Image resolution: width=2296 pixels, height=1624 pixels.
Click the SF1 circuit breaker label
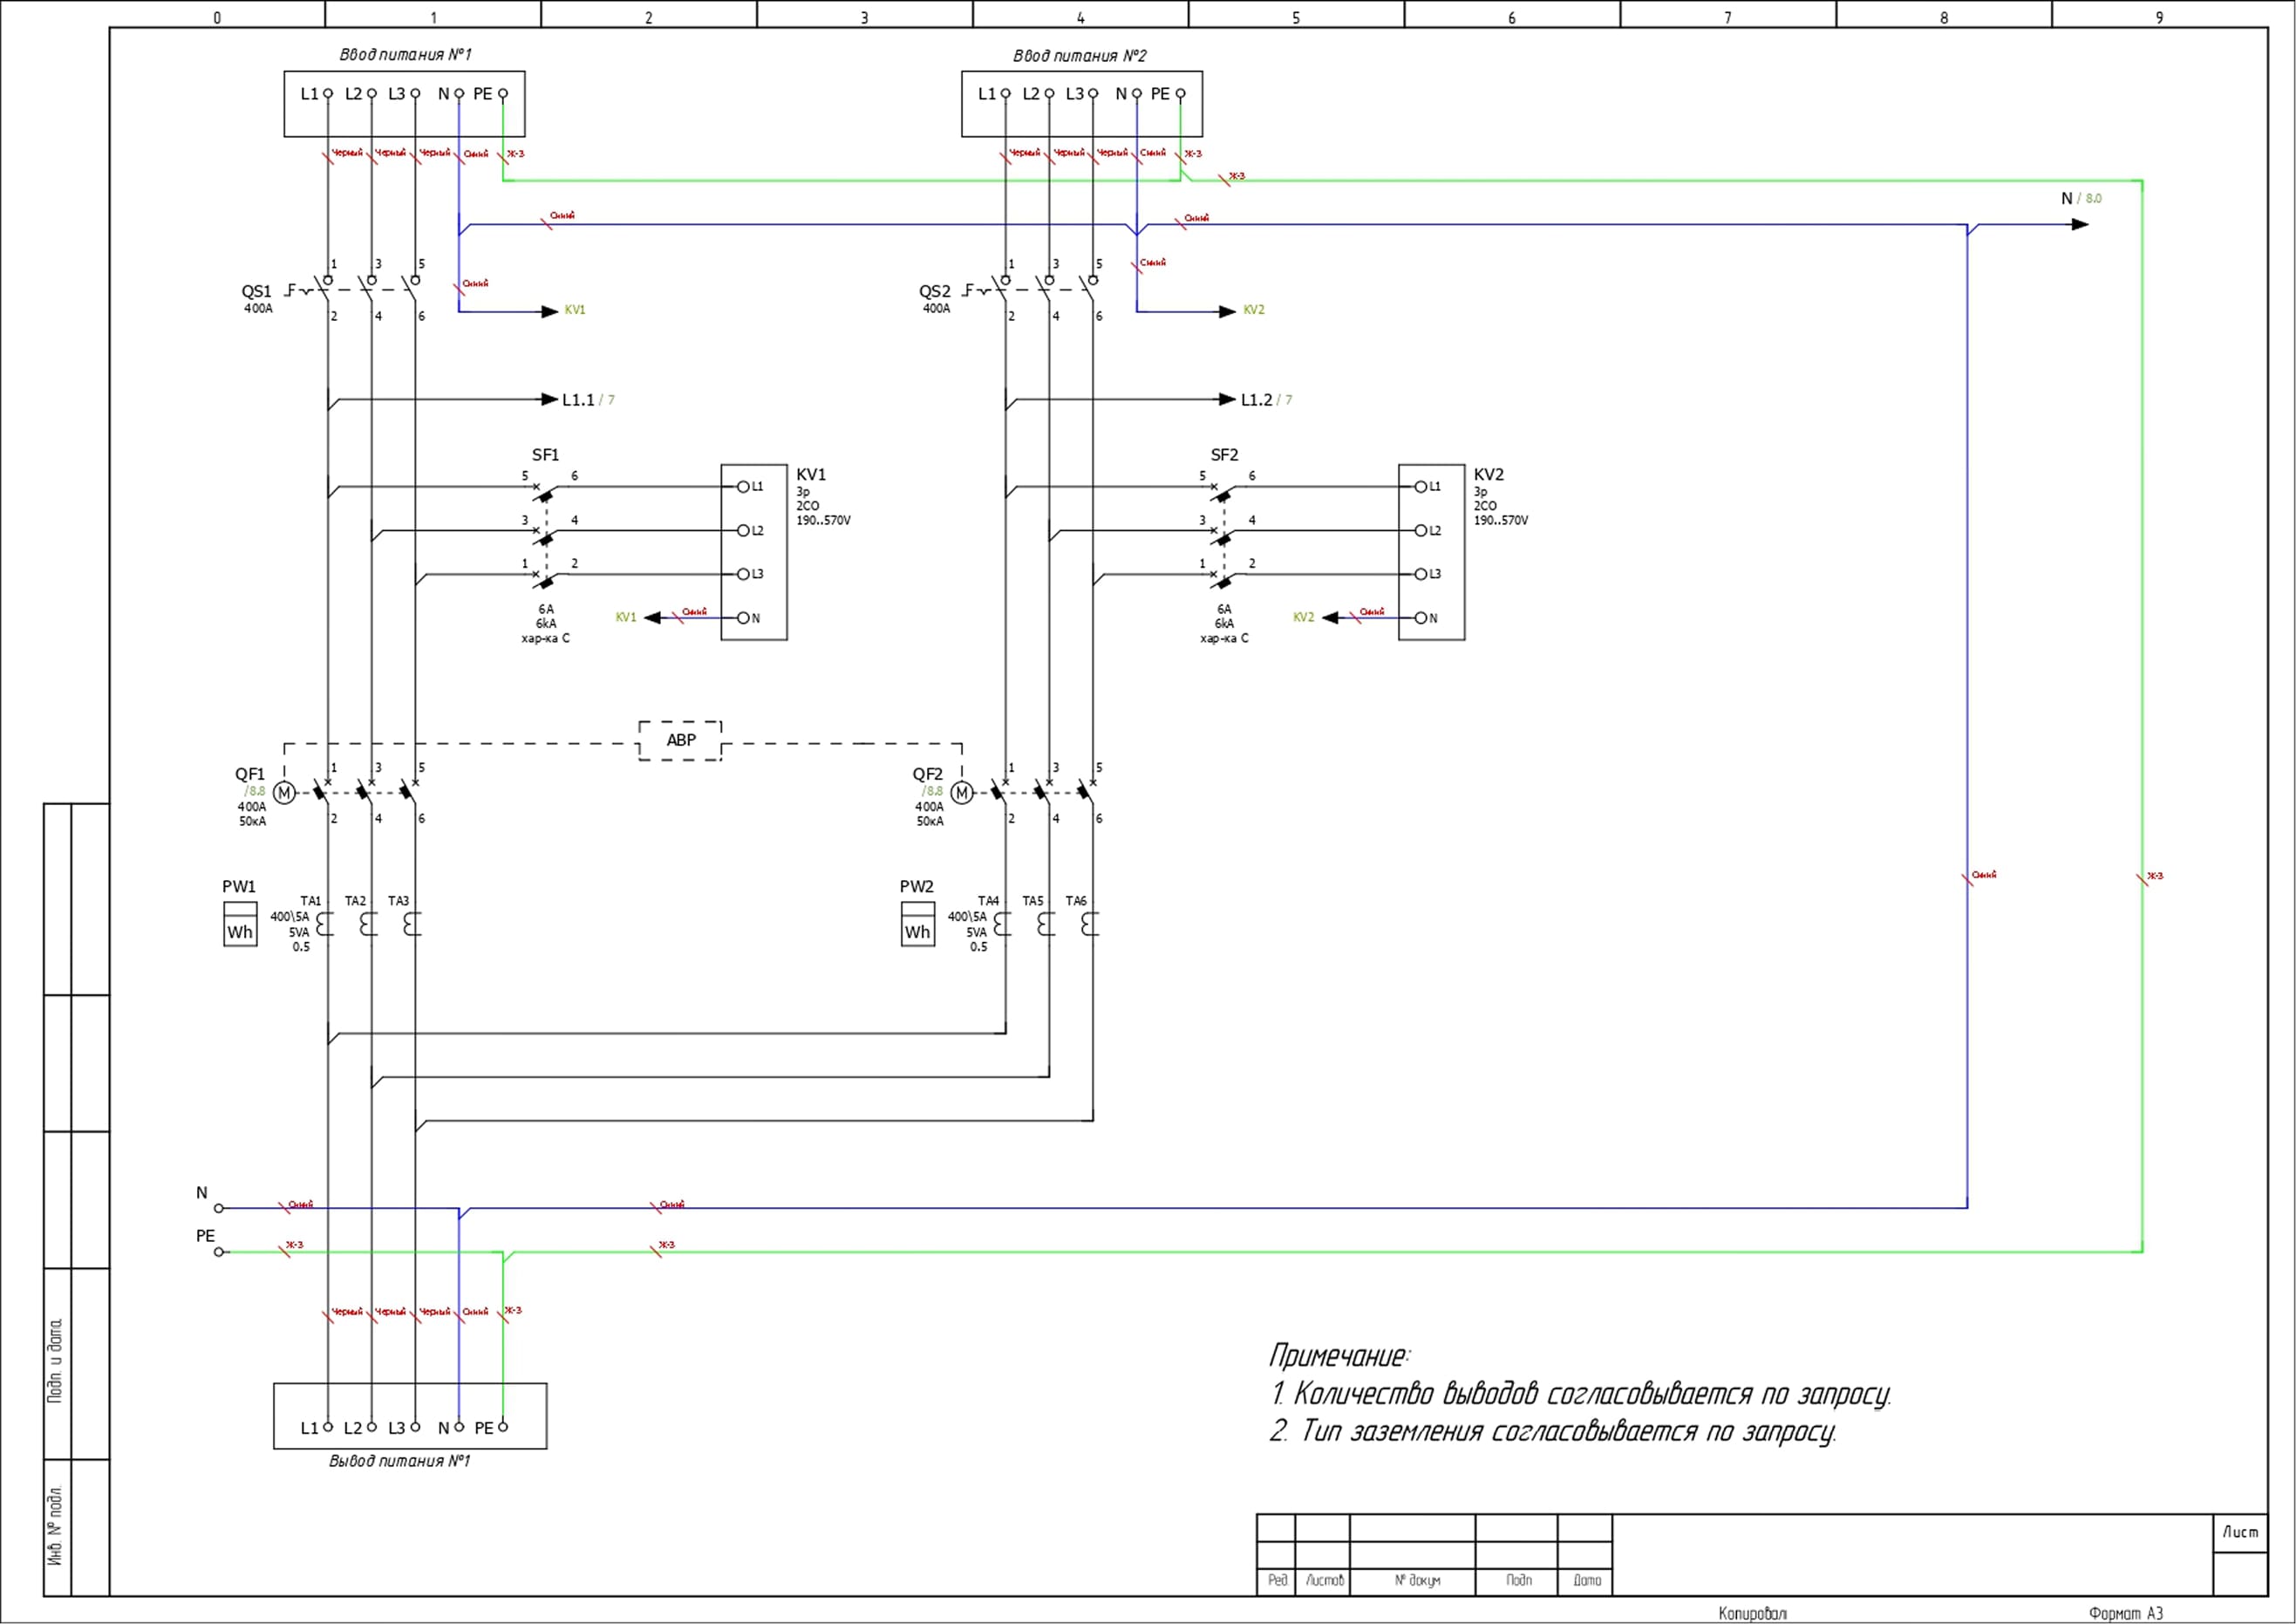545,455
